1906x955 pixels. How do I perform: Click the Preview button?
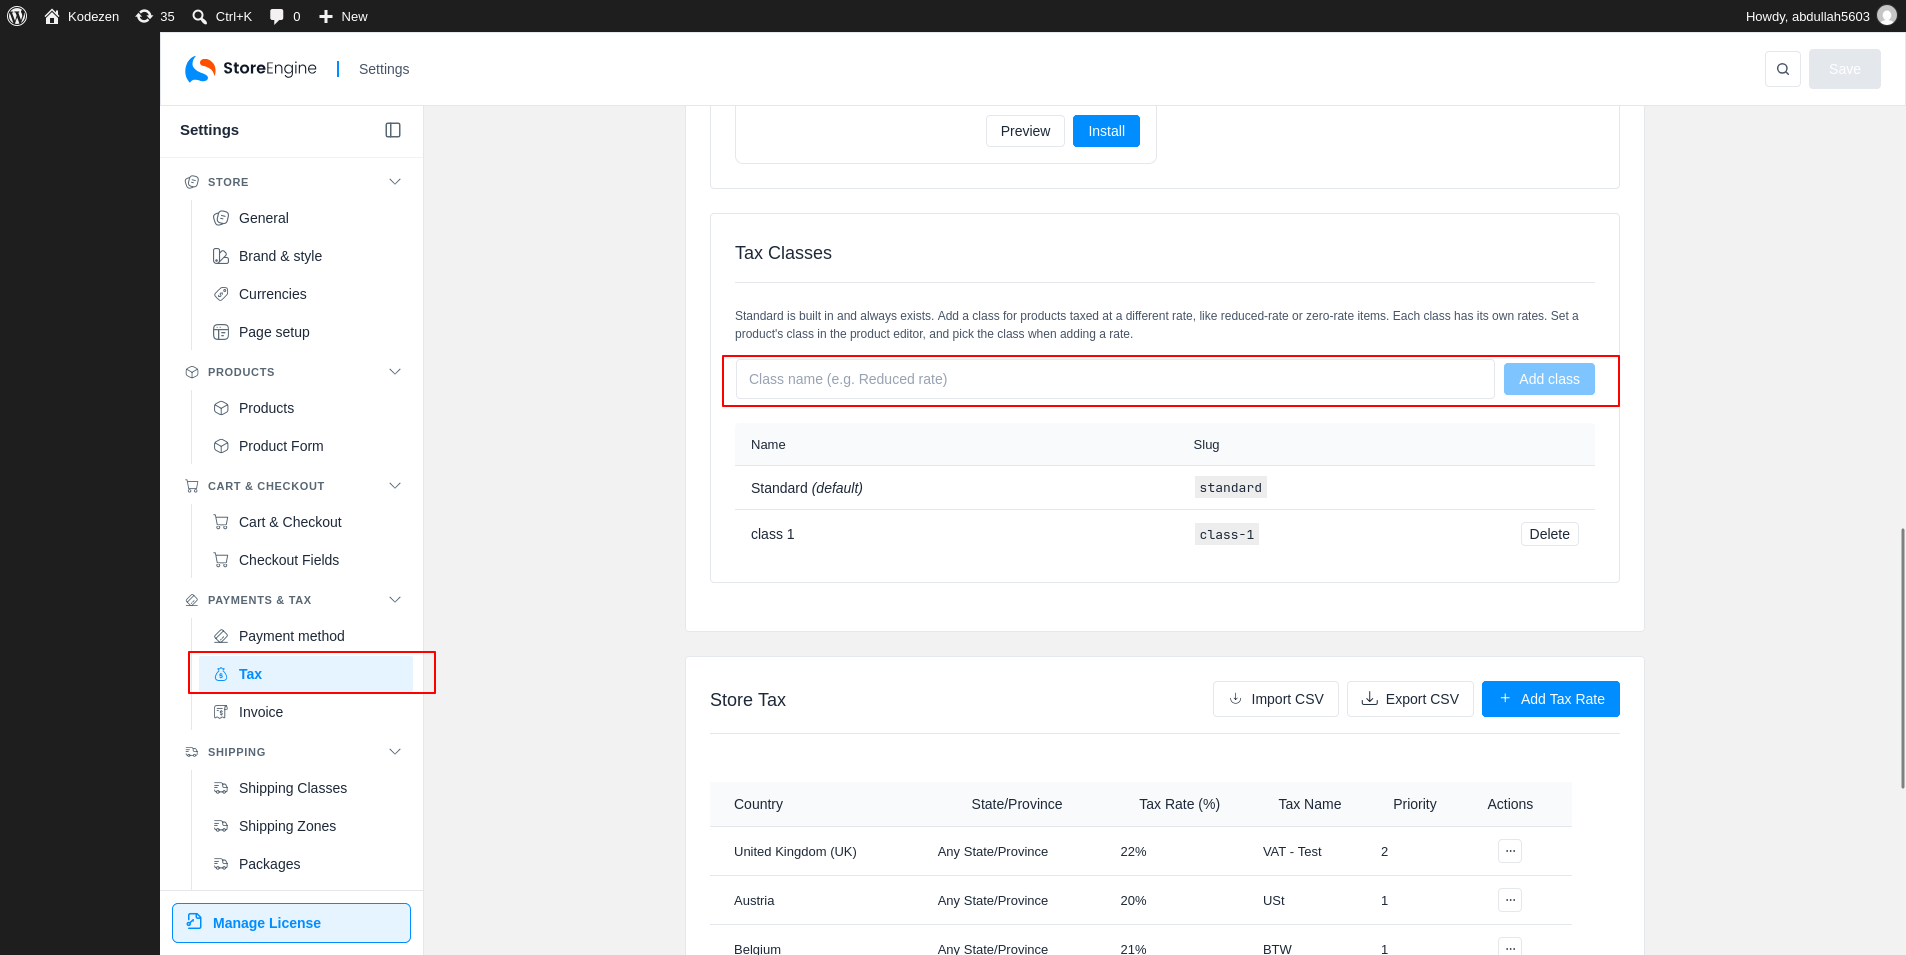coord(1025,131)
